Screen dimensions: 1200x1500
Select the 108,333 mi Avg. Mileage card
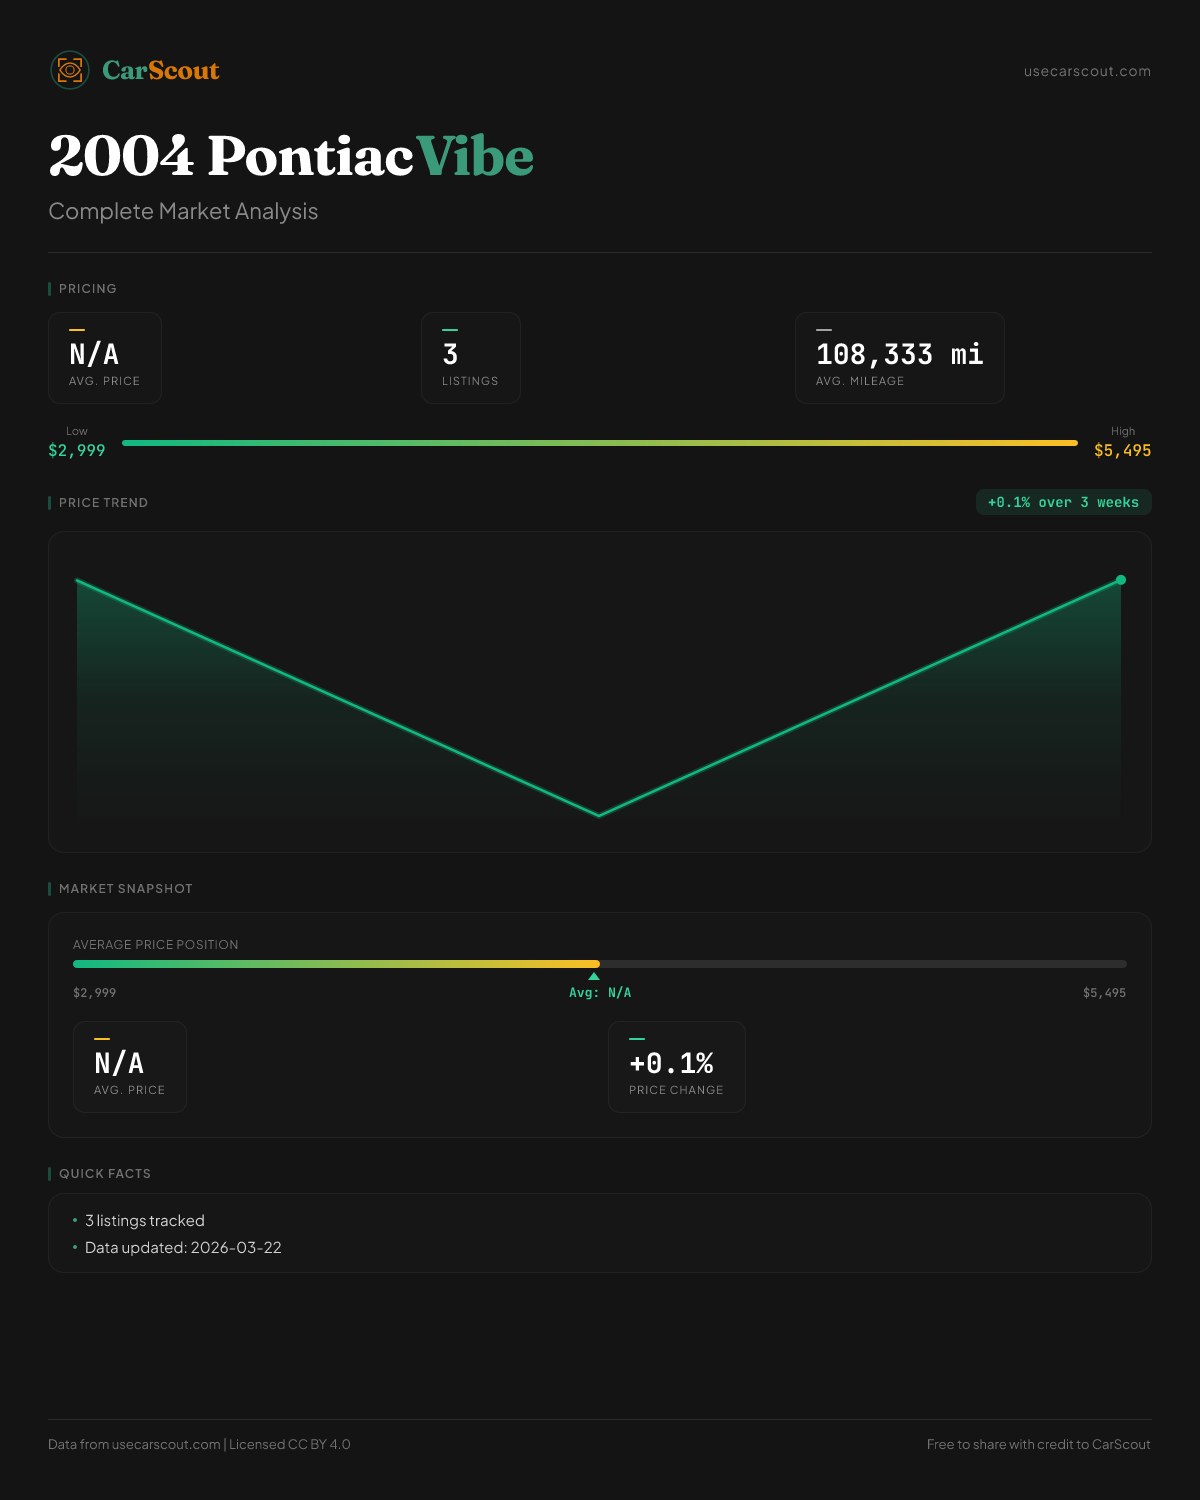(x=899, y=358)
